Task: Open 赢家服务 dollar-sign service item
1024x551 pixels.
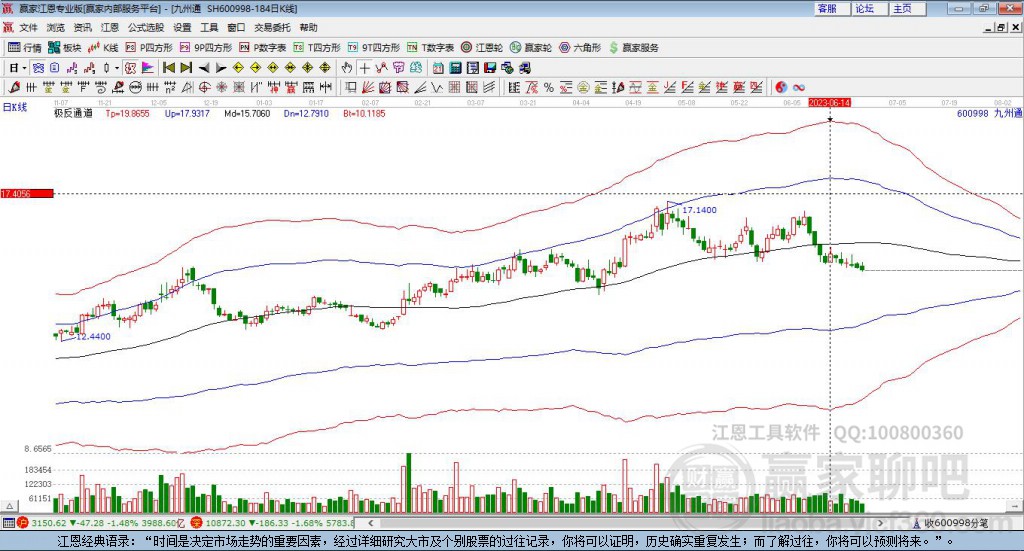Action: tap(634, 48)
